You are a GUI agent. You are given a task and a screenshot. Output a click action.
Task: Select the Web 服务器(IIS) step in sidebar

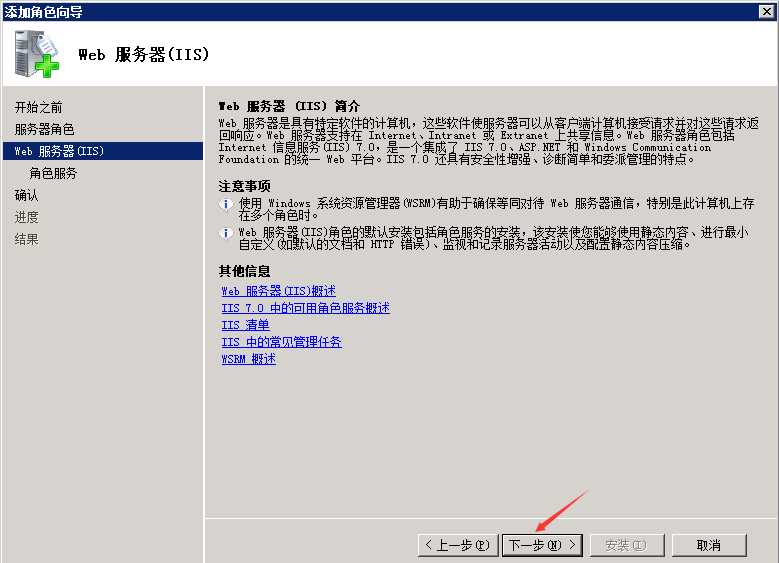click(x=103, y=151)
